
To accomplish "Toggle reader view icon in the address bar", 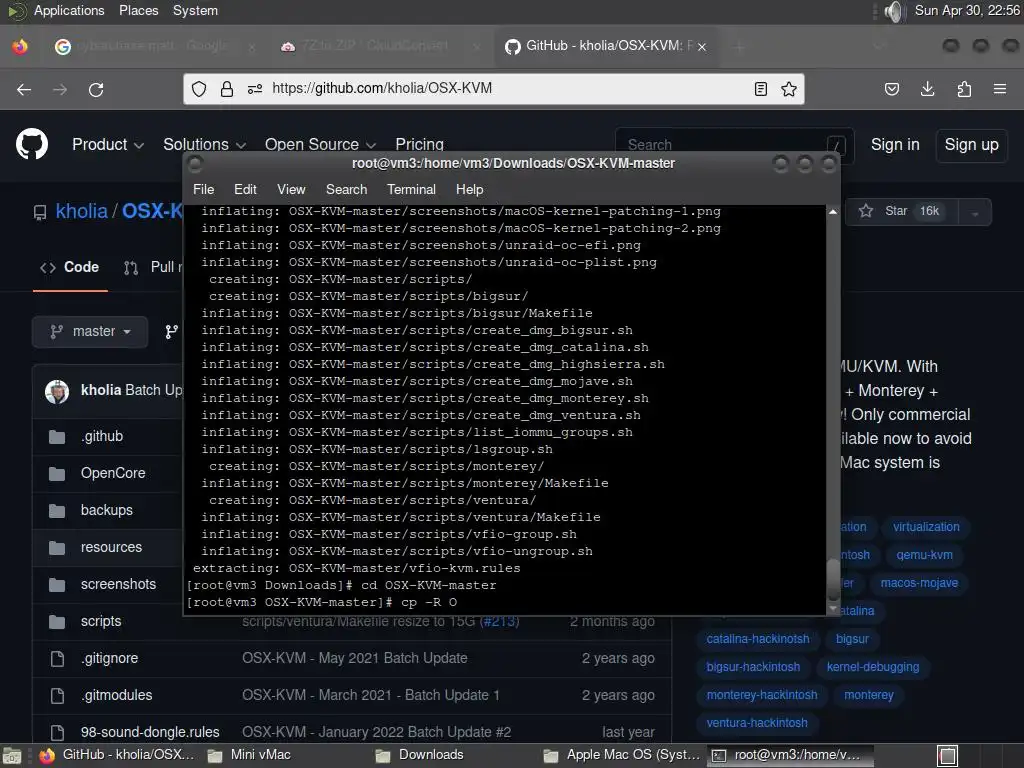I will point(760,89).
